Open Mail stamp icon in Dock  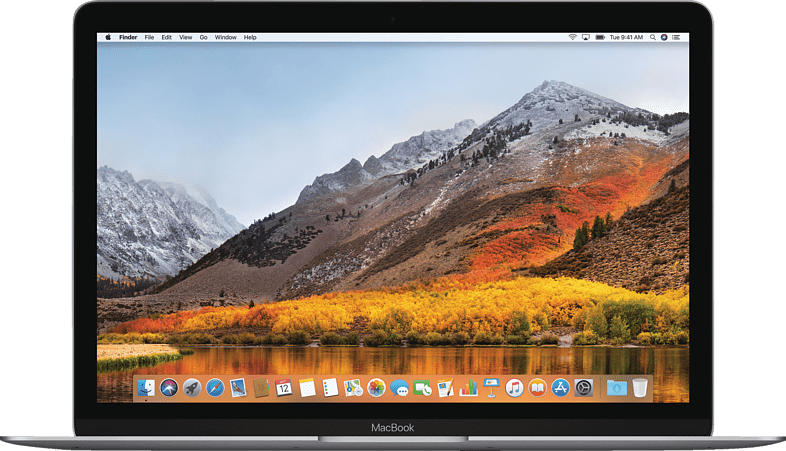point(238,388)
